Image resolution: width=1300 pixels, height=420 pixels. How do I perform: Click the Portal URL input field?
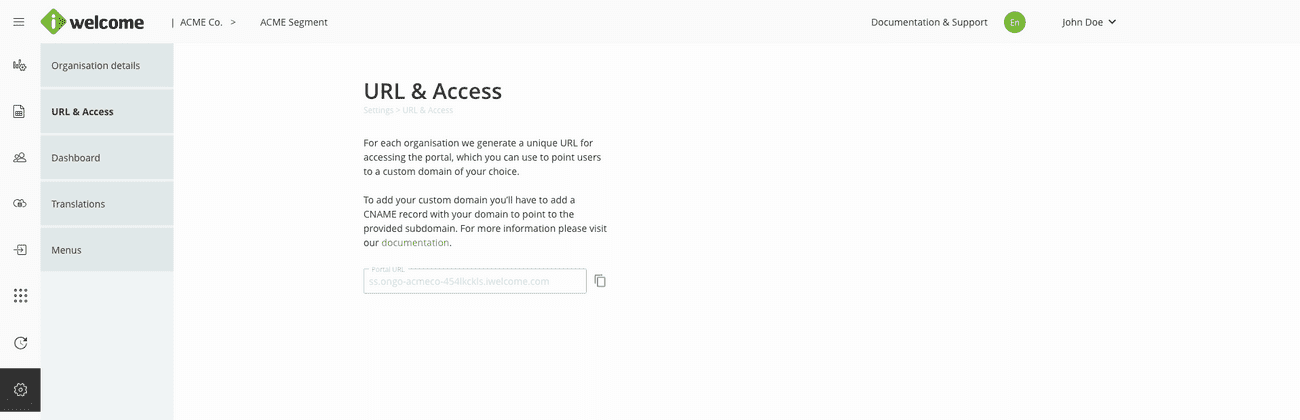[x=475, y=282]
